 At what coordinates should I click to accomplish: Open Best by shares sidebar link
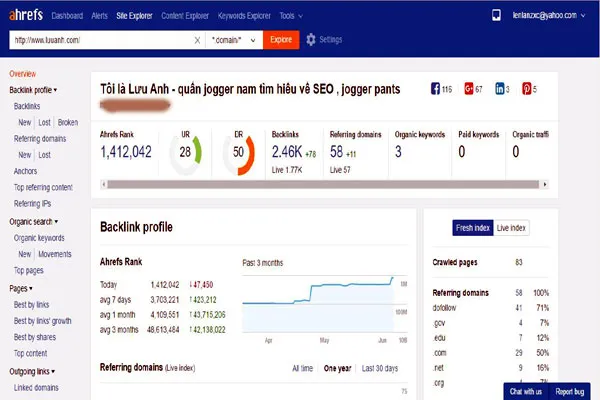[35, 337]
